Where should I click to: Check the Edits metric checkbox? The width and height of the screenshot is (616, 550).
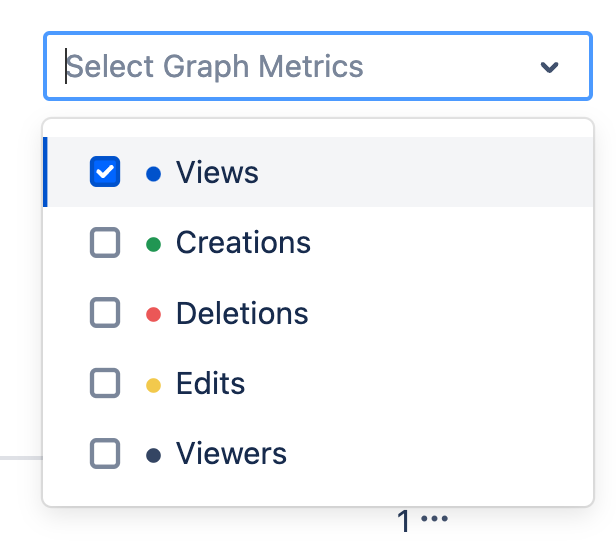105,383
